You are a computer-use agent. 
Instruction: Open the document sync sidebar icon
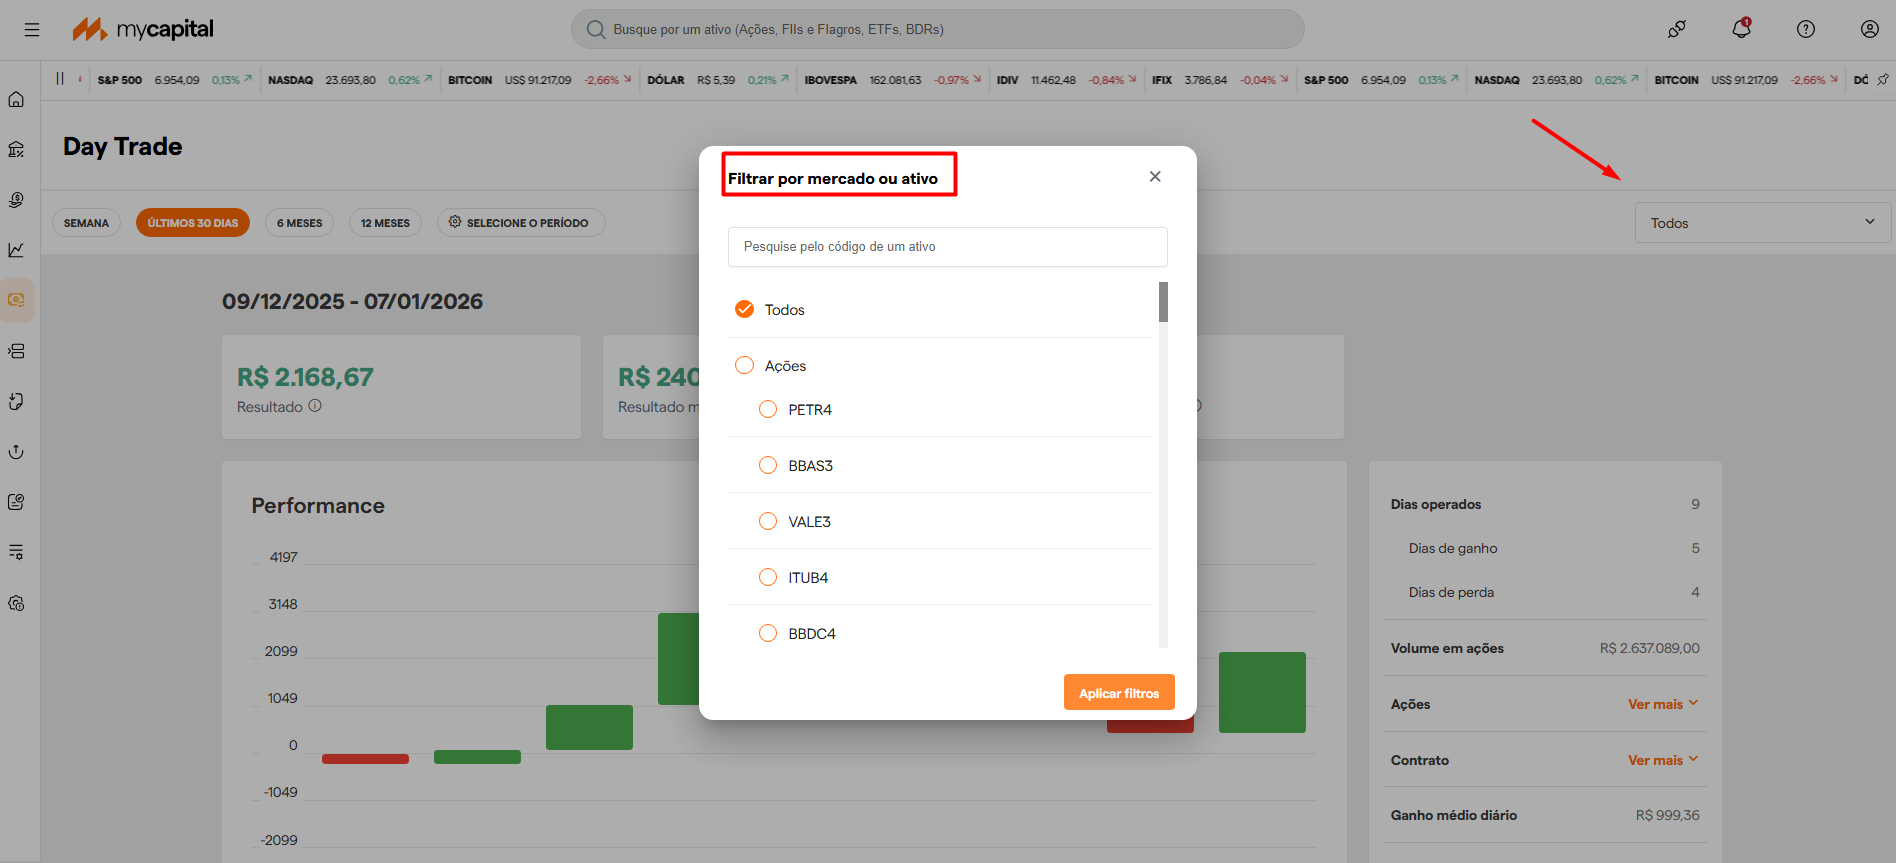[16, 401]
